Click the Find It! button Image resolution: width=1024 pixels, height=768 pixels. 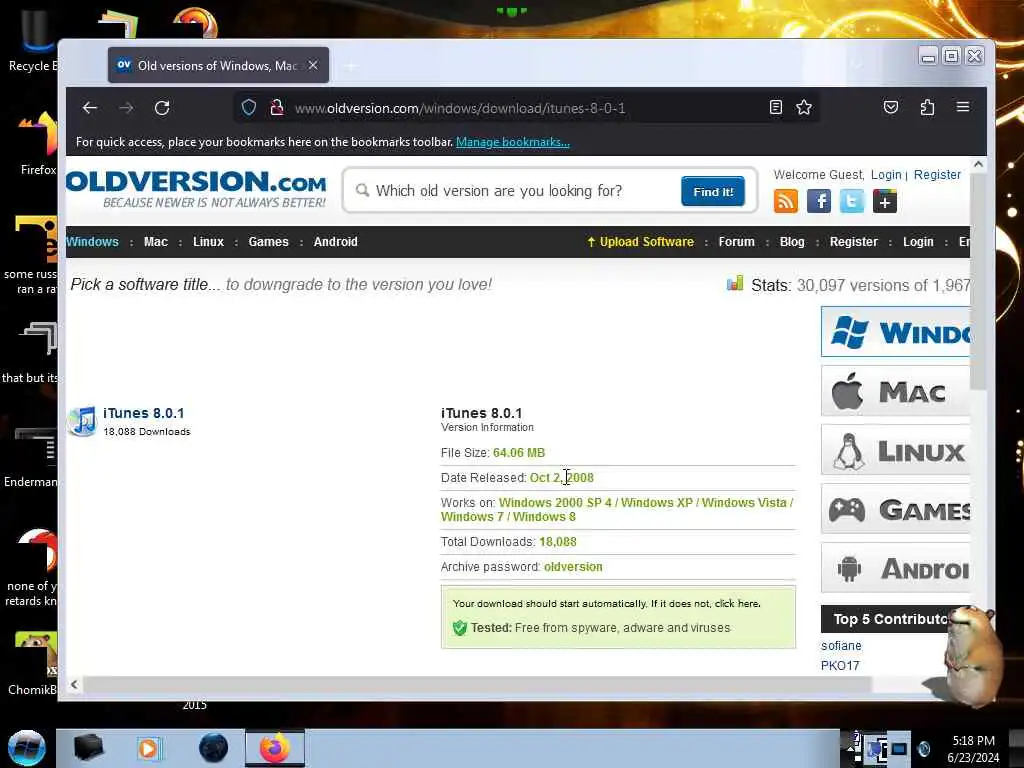(713, 191)
